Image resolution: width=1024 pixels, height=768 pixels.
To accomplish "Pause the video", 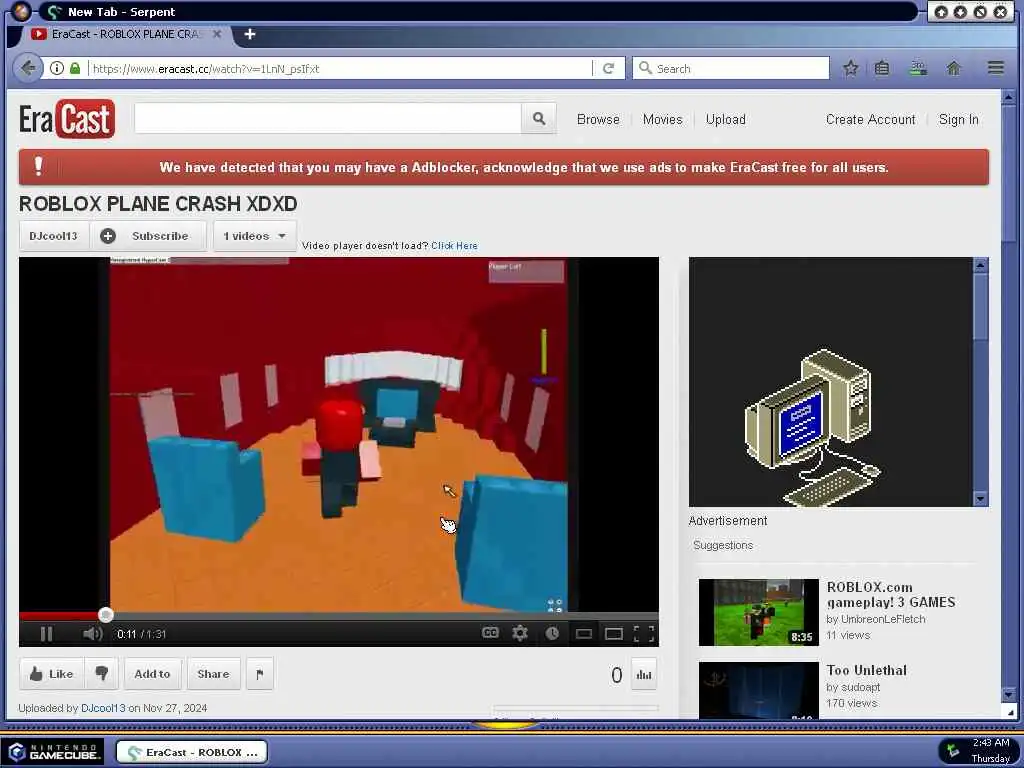I will (46, 633).
